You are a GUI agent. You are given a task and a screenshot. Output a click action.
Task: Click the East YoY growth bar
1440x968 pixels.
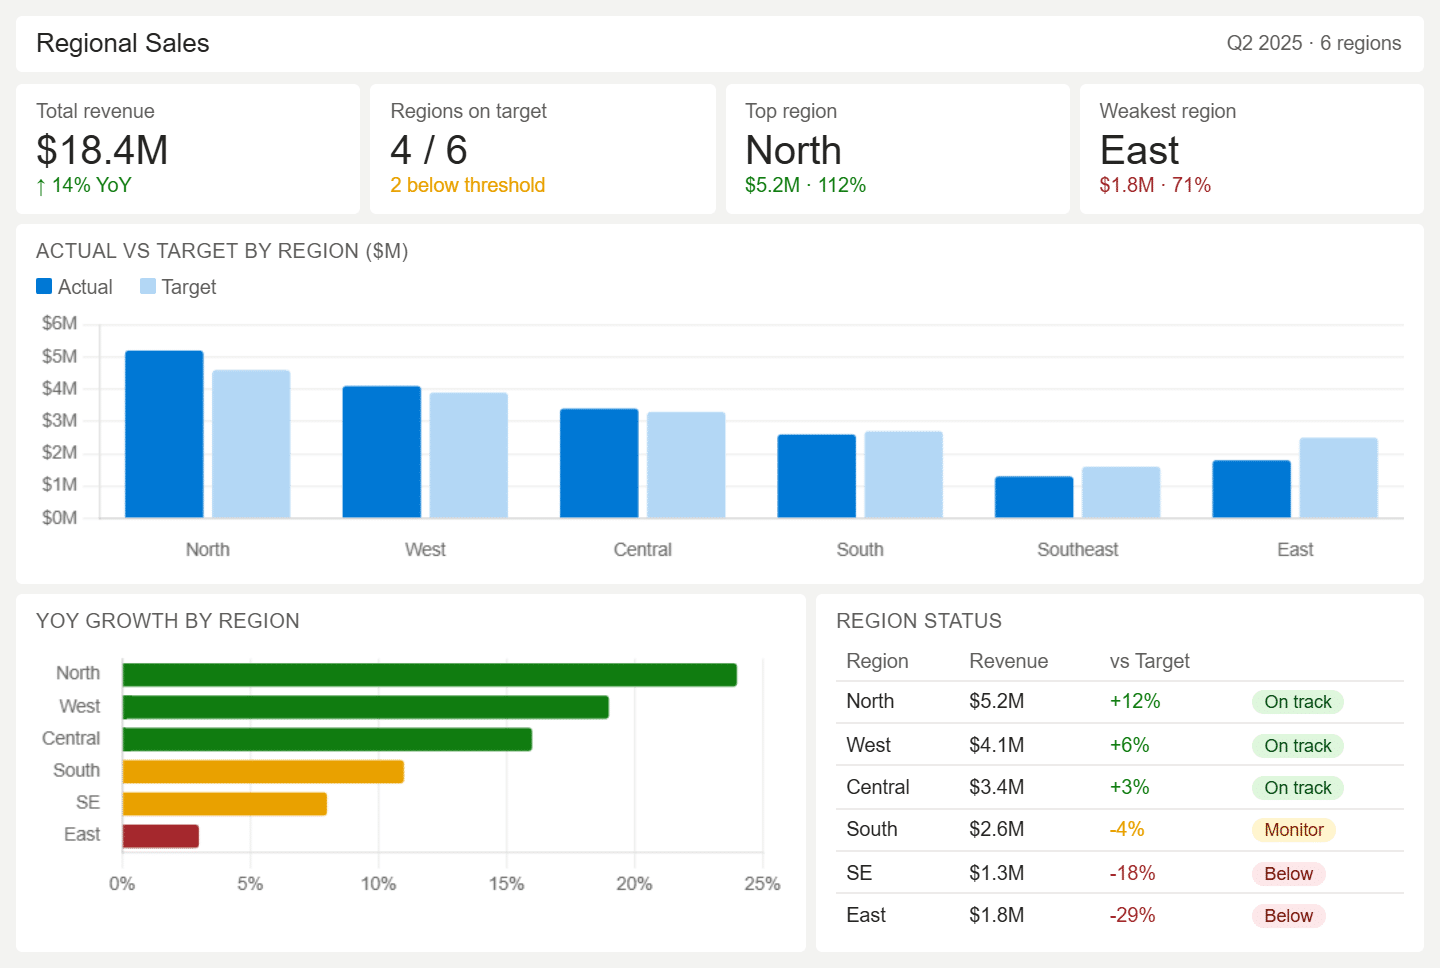pyautogui.click(x=161, y=836)
